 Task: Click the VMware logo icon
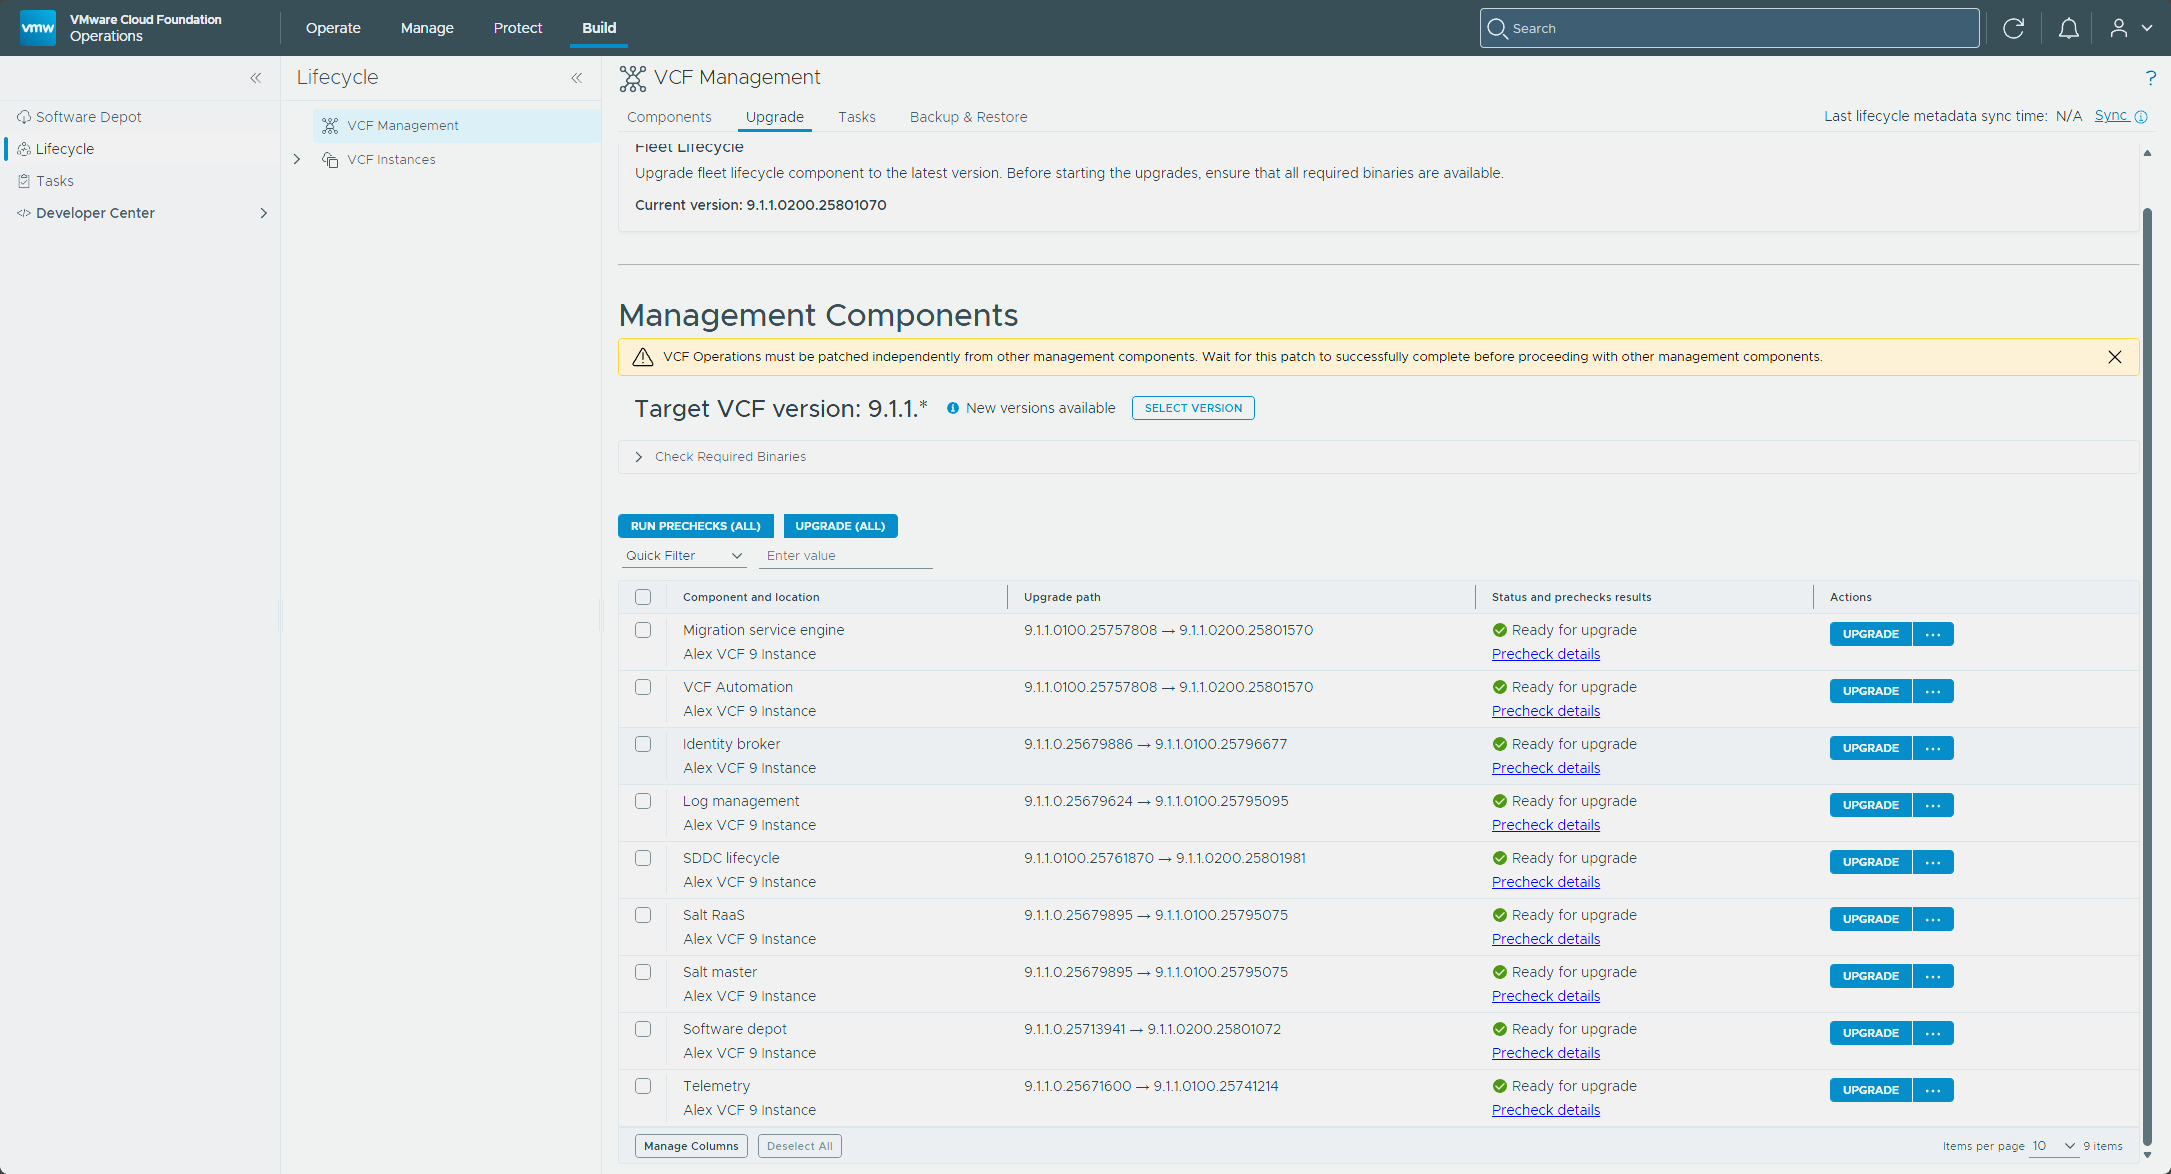(38, 27)
